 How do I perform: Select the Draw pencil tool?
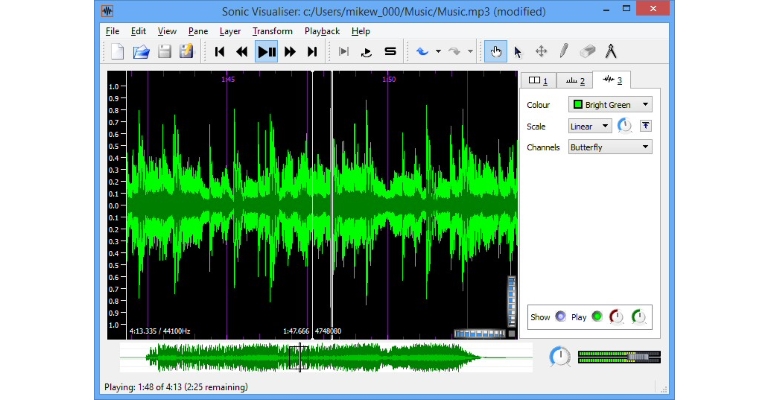[564, 51]
